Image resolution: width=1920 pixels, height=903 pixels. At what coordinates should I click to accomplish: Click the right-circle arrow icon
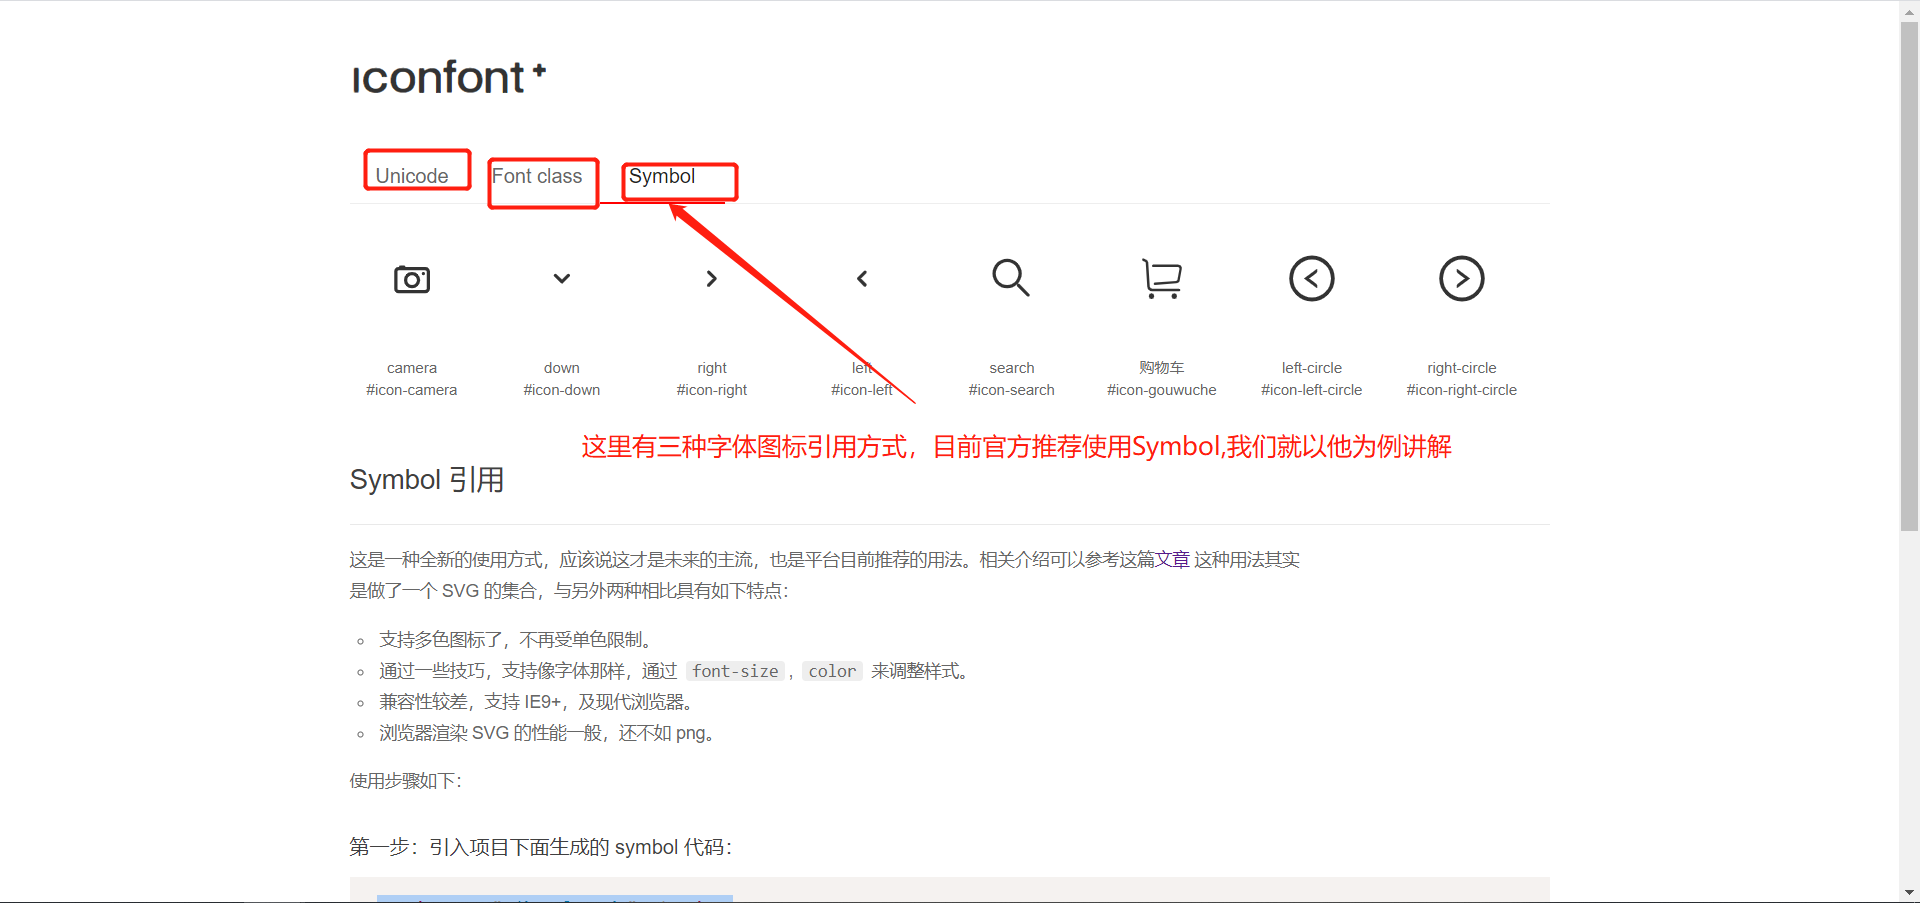click(1462, 278)
